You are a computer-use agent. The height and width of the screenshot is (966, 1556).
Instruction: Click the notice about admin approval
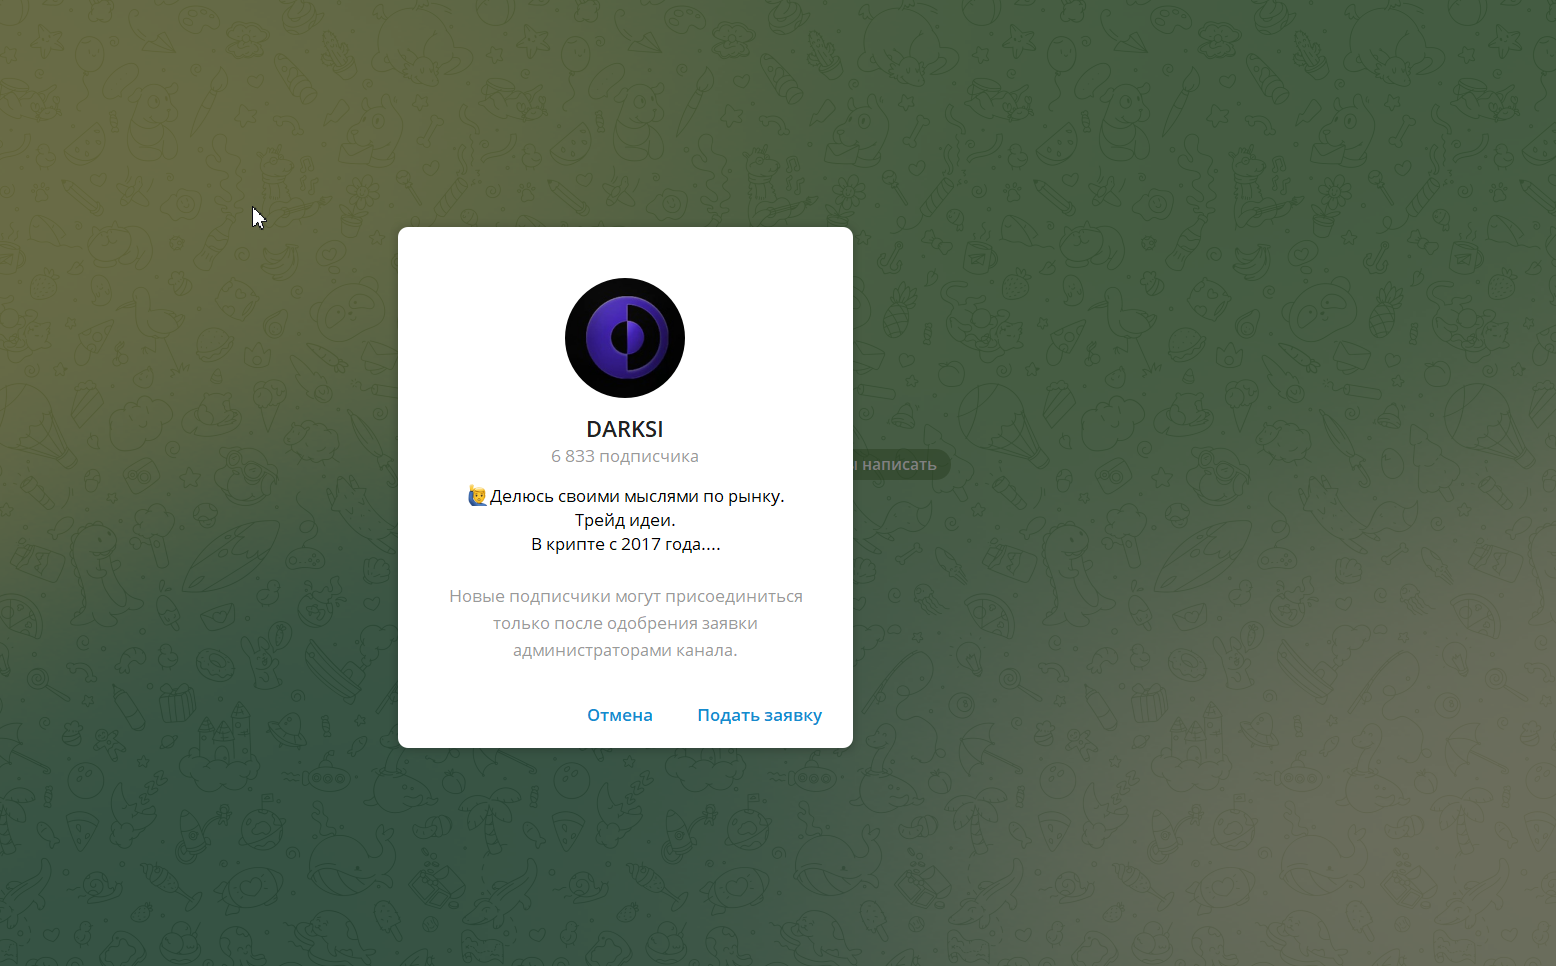(625, 623)
